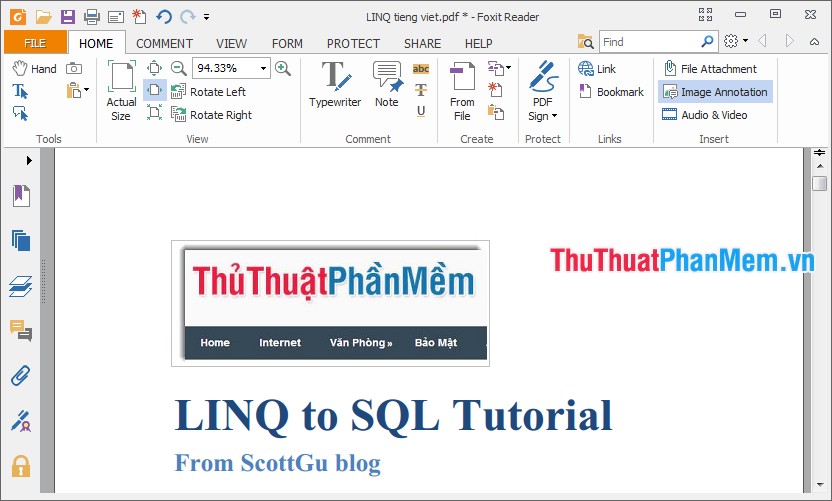The width and height of the screenshot is (832, 501).
Task: Collapse the ribbon with the caret
Action: pos(814,41)
